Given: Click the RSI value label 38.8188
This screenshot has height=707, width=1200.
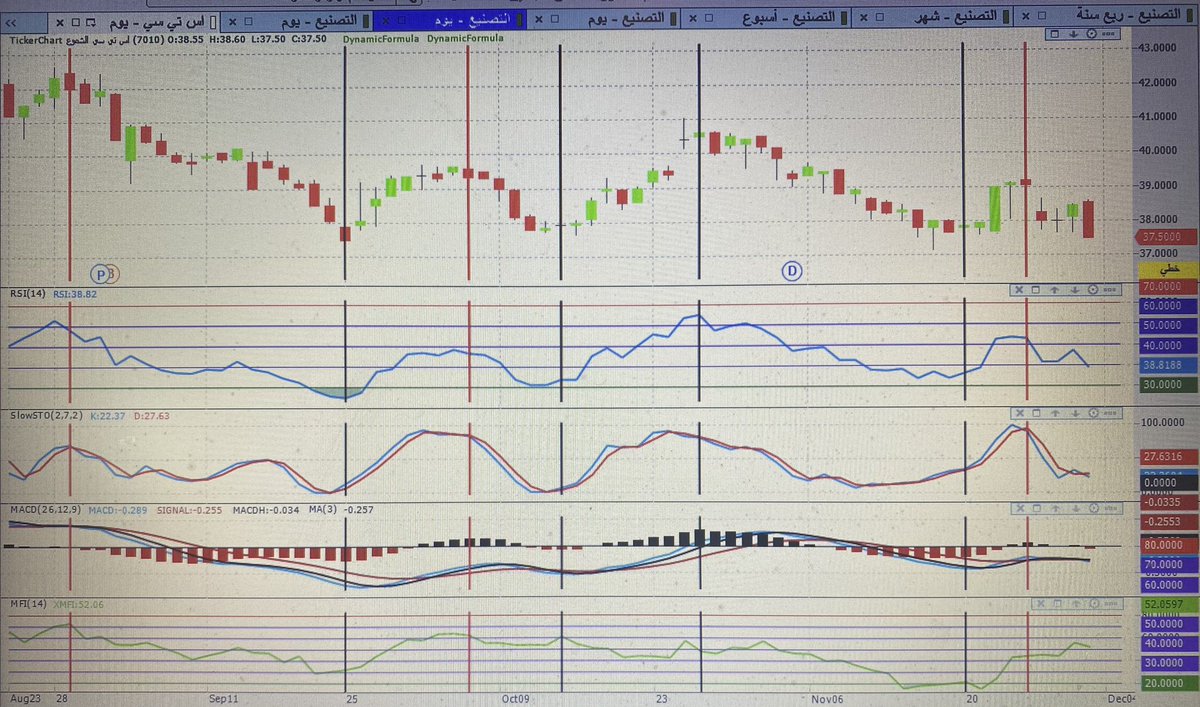Looking at the screenshot, I should pyautogui.click(x=1168, y=367).
